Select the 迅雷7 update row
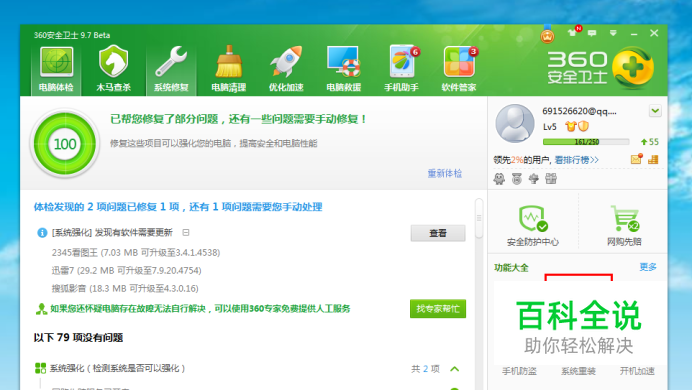The height and width of the screenshot is (390, 692). (126, 270)
